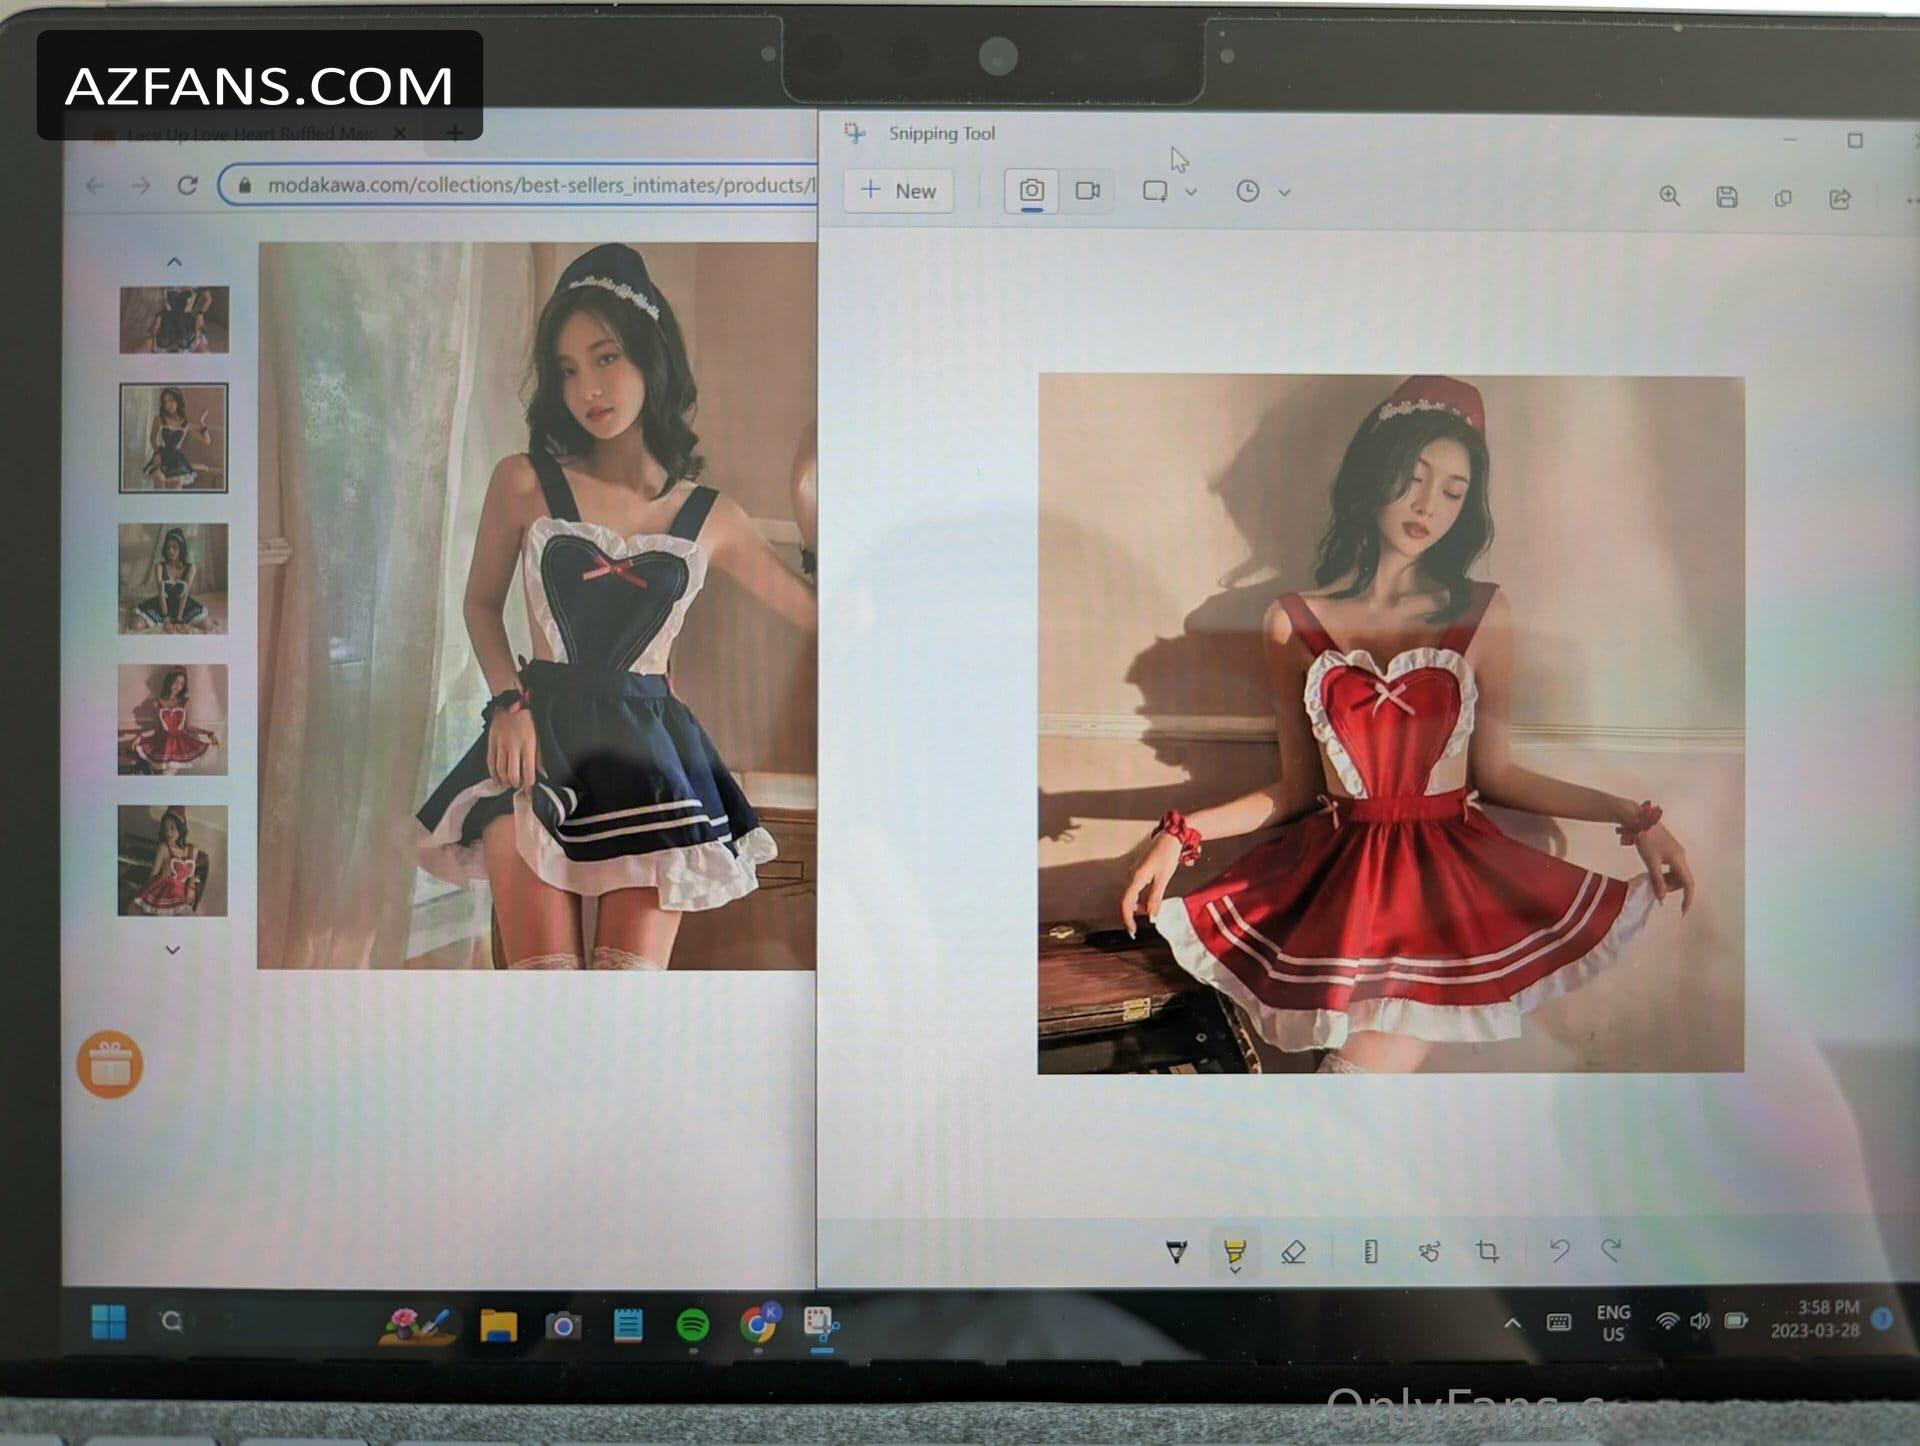The image size is (1920, 1446).
Task: Toggle the Ruler tool
Action: pyautogui.click(x=1371, y=1251)
